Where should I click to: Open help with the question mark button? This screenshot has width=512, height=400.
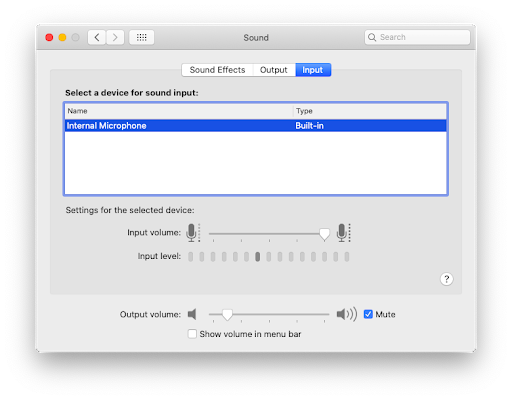(x=447, y=279)
